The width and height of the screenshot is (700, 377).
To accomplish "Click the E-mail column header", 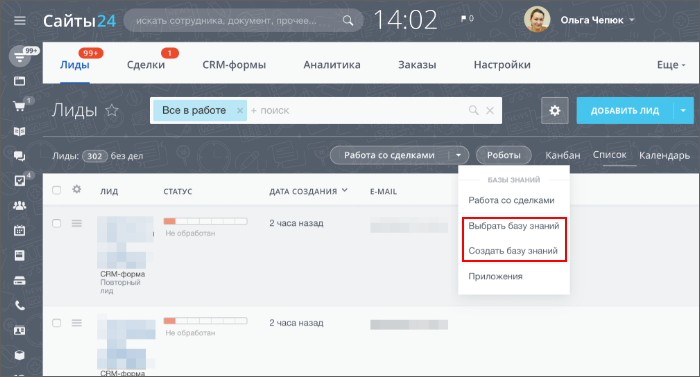I will (383, 192).
